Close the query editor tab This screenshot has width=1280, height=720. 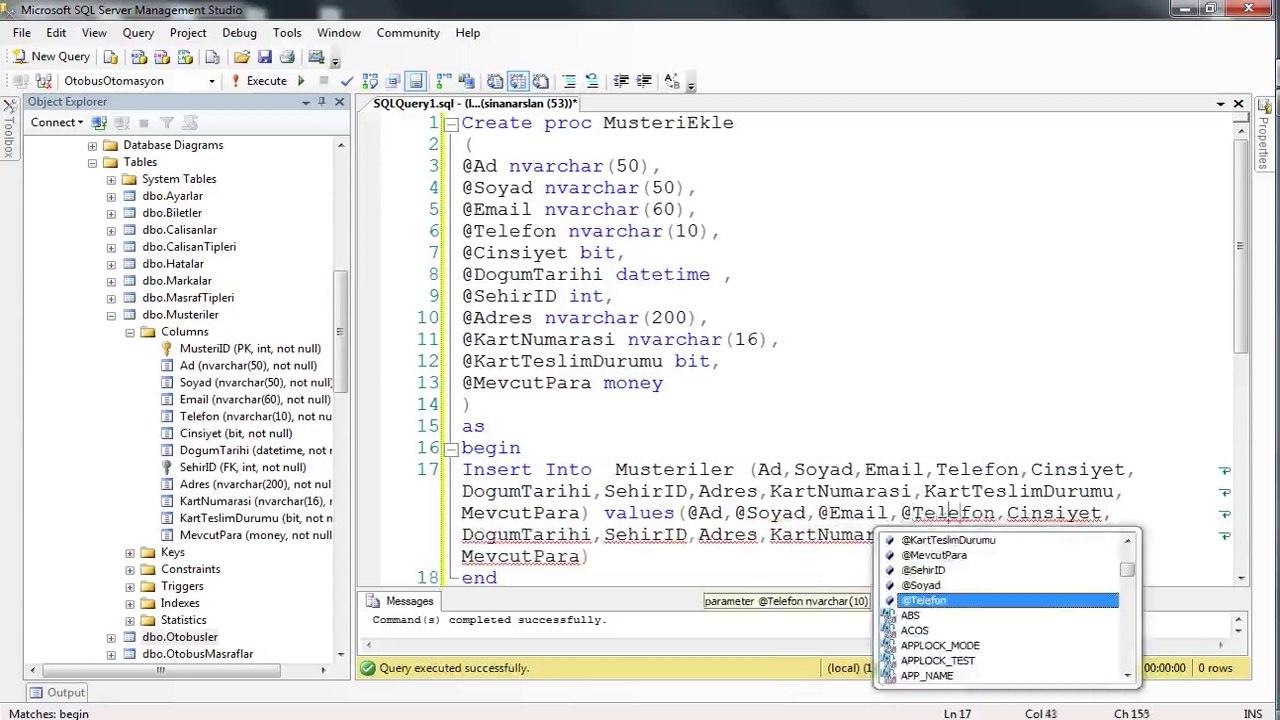(1238, 103)
